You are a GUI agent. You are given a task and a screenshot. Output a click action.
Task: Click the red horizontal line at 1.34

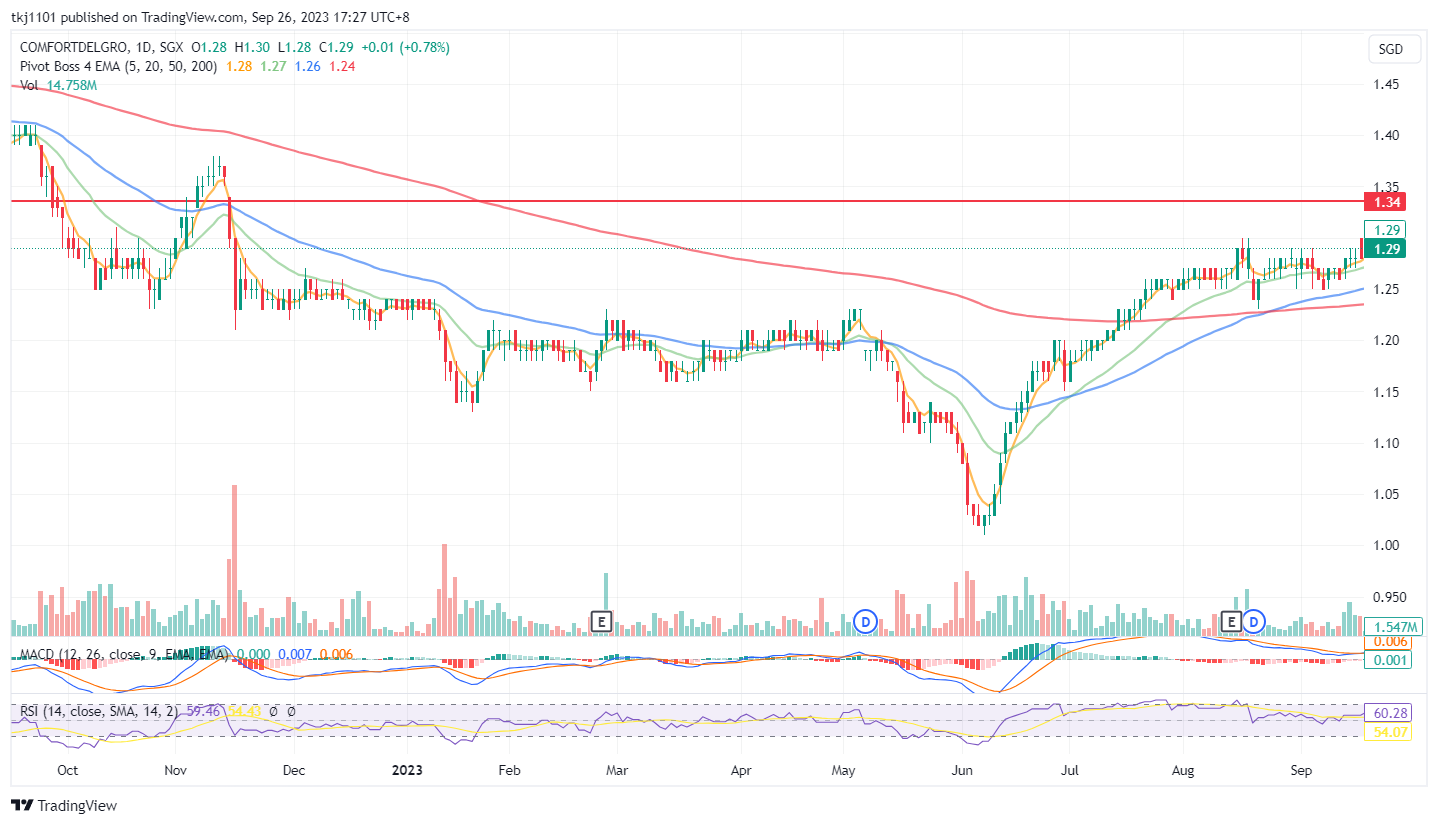click(686, 201)
